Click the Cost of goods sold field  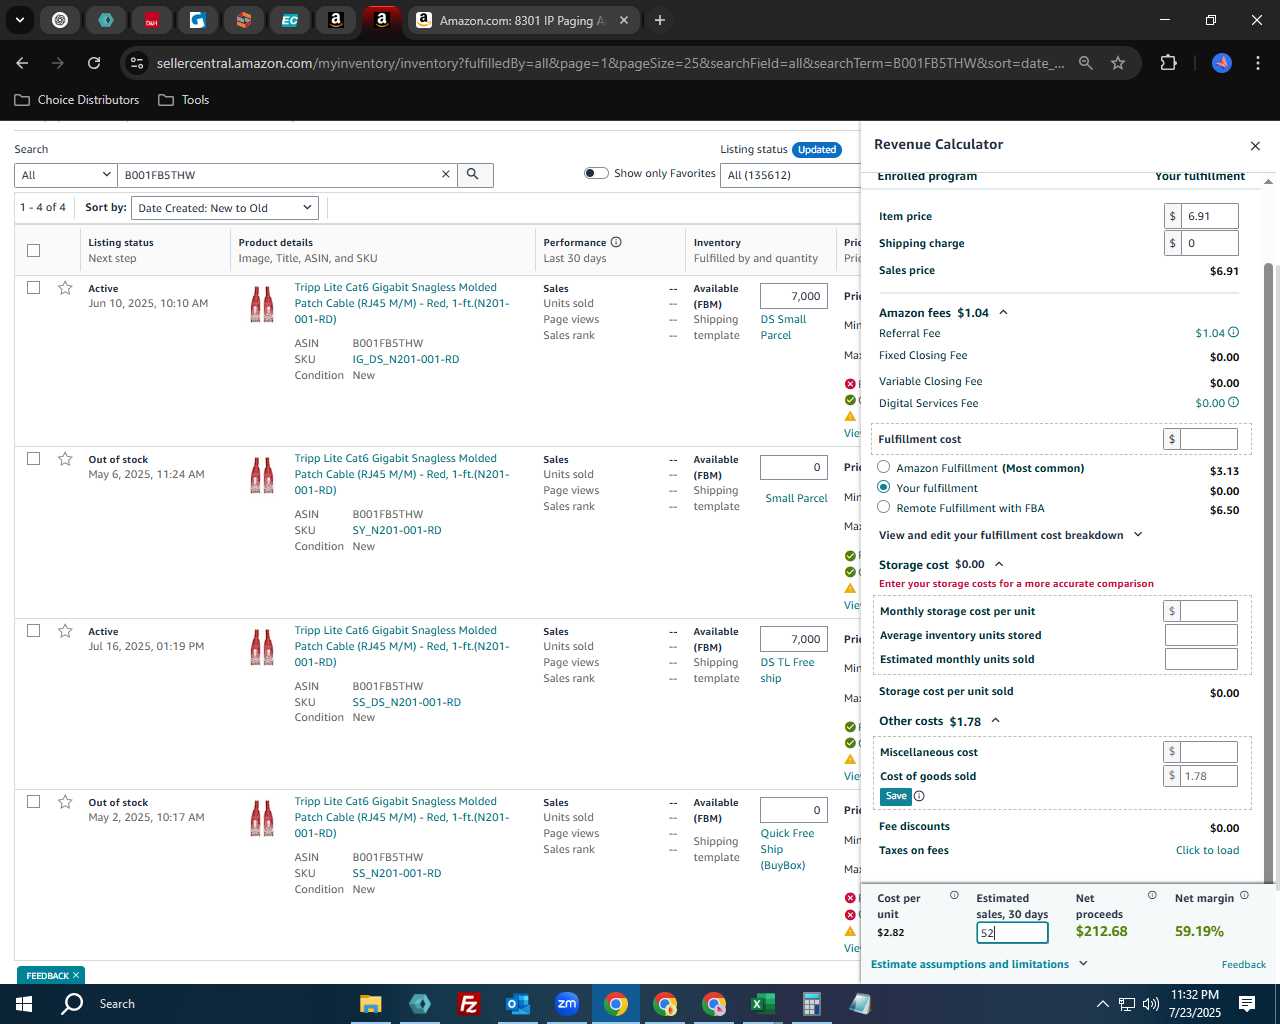click(x=1209, y=776)
